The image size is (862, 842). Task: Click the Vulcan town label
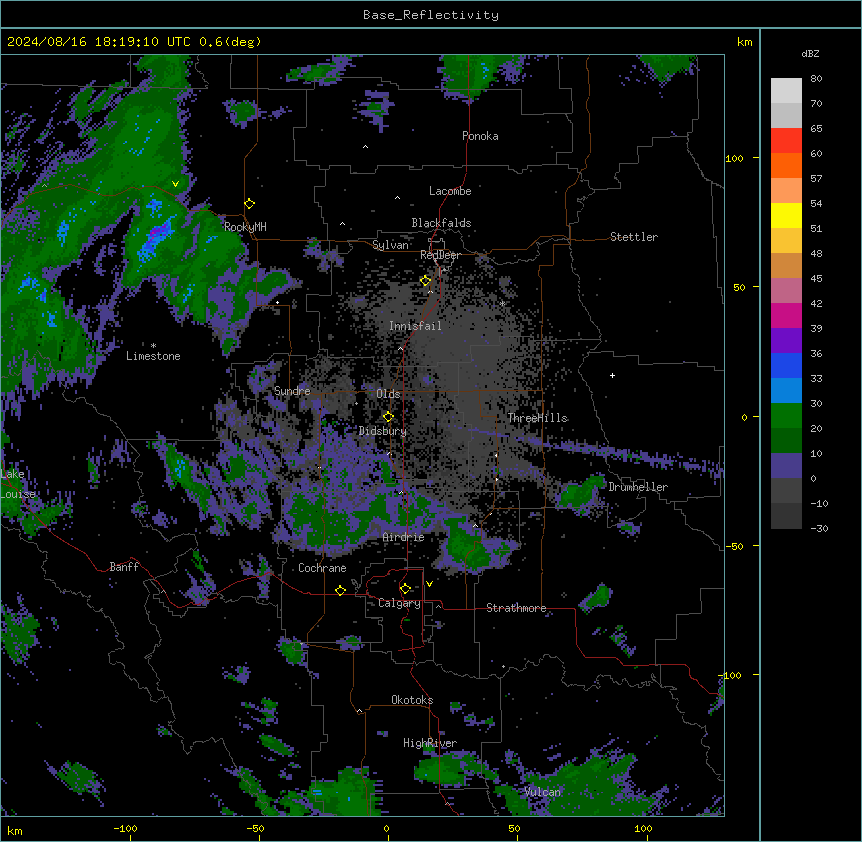542,792
